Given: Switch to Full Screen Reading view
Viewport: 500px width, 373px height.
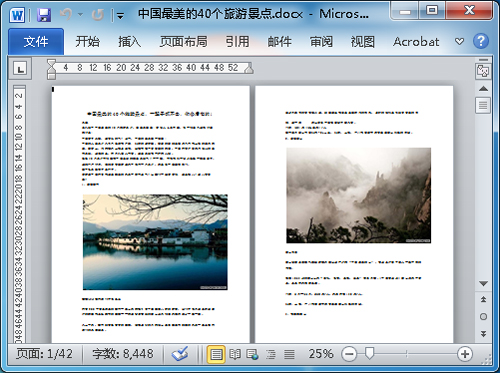Looking at the screenshot, I should tap(235, 354).
